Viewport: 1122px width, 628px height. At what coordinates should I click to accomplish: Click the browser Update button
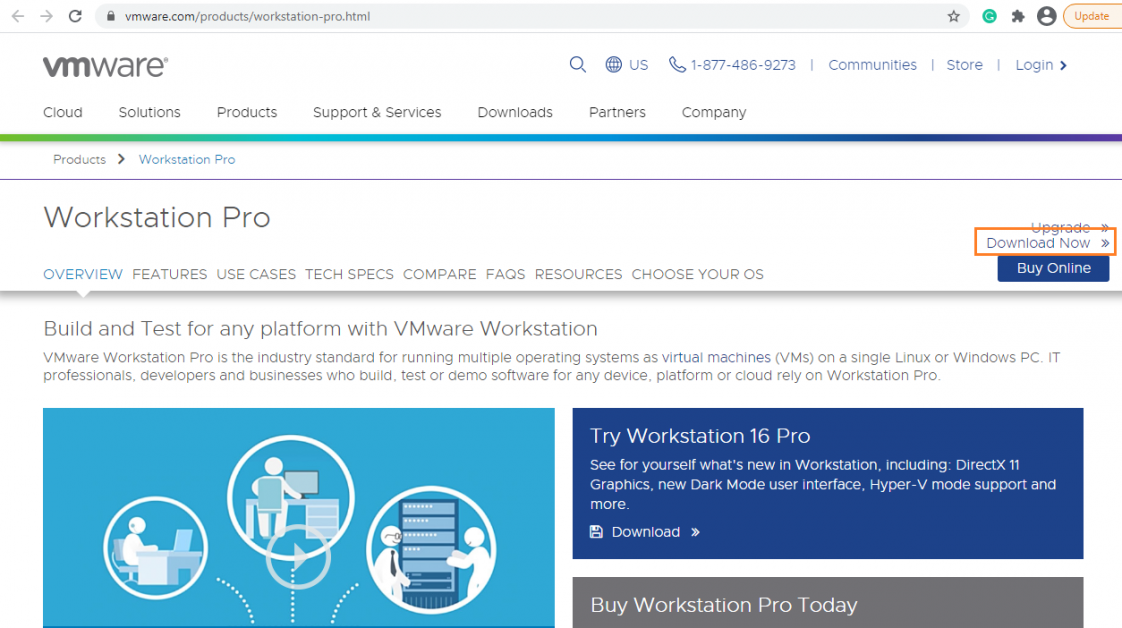tap(1093, 16)
